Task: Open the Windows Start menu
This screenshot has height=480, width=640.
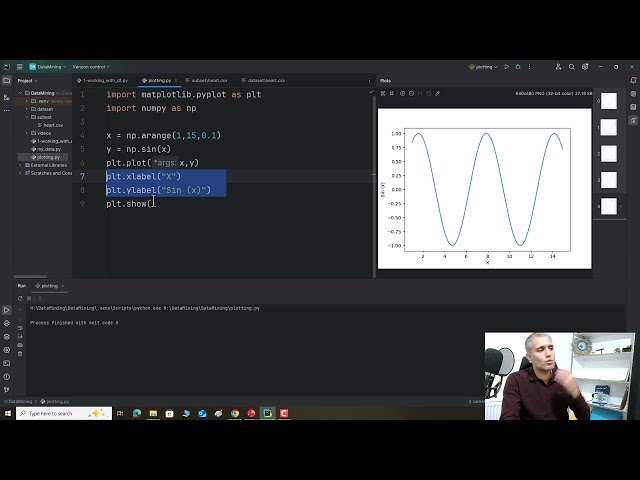Action: [x=8, y=413]
